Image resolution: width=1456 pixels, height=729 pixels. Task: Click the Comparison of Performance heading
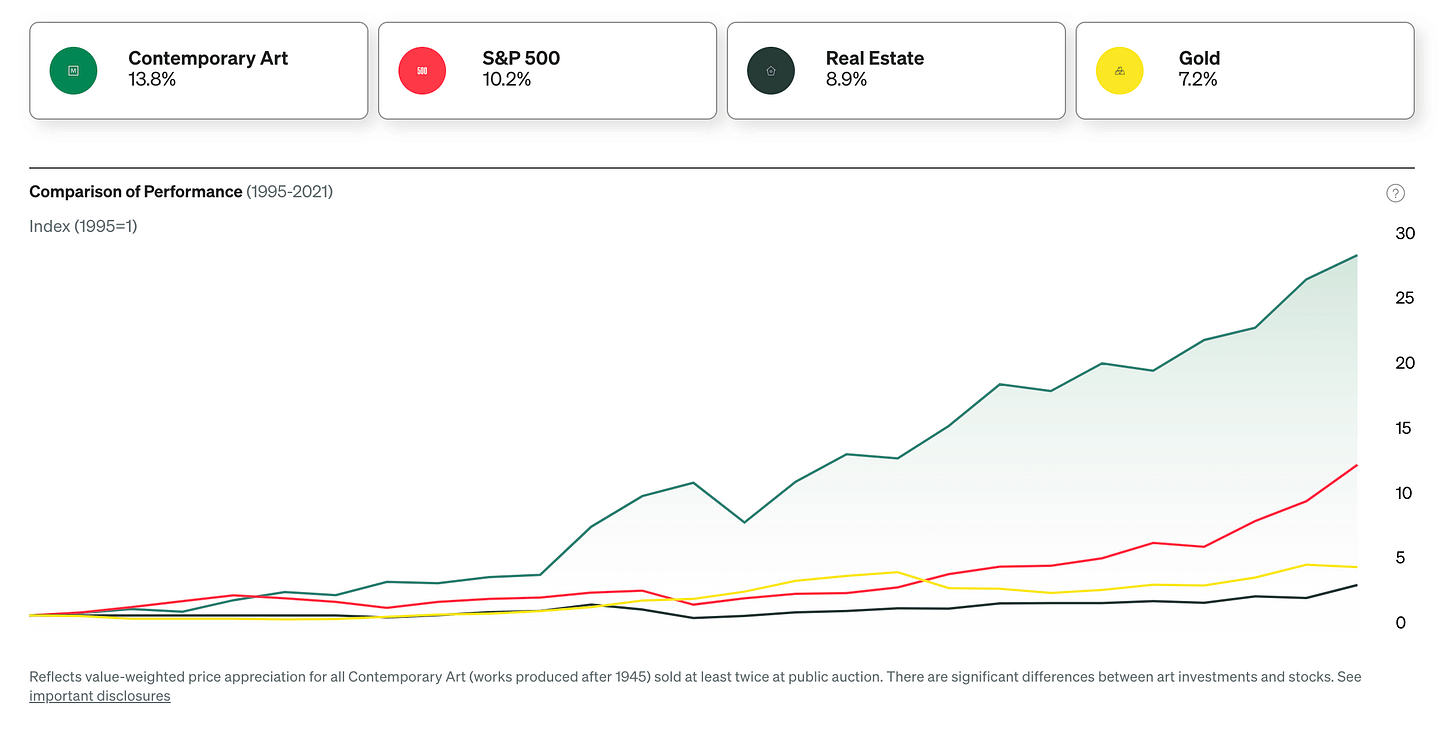click(x=136, y=191)
